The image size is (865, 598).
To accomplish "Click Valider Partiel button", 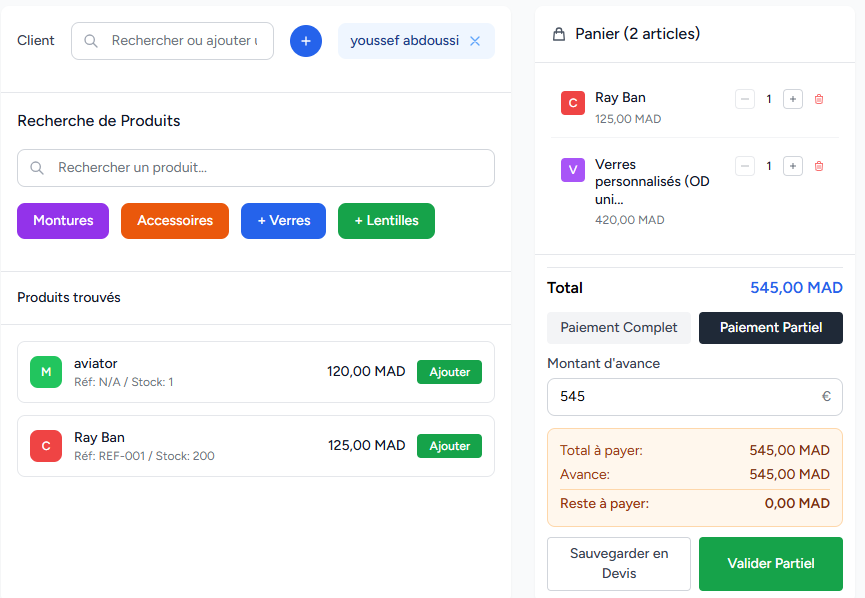I will point(770,564).
